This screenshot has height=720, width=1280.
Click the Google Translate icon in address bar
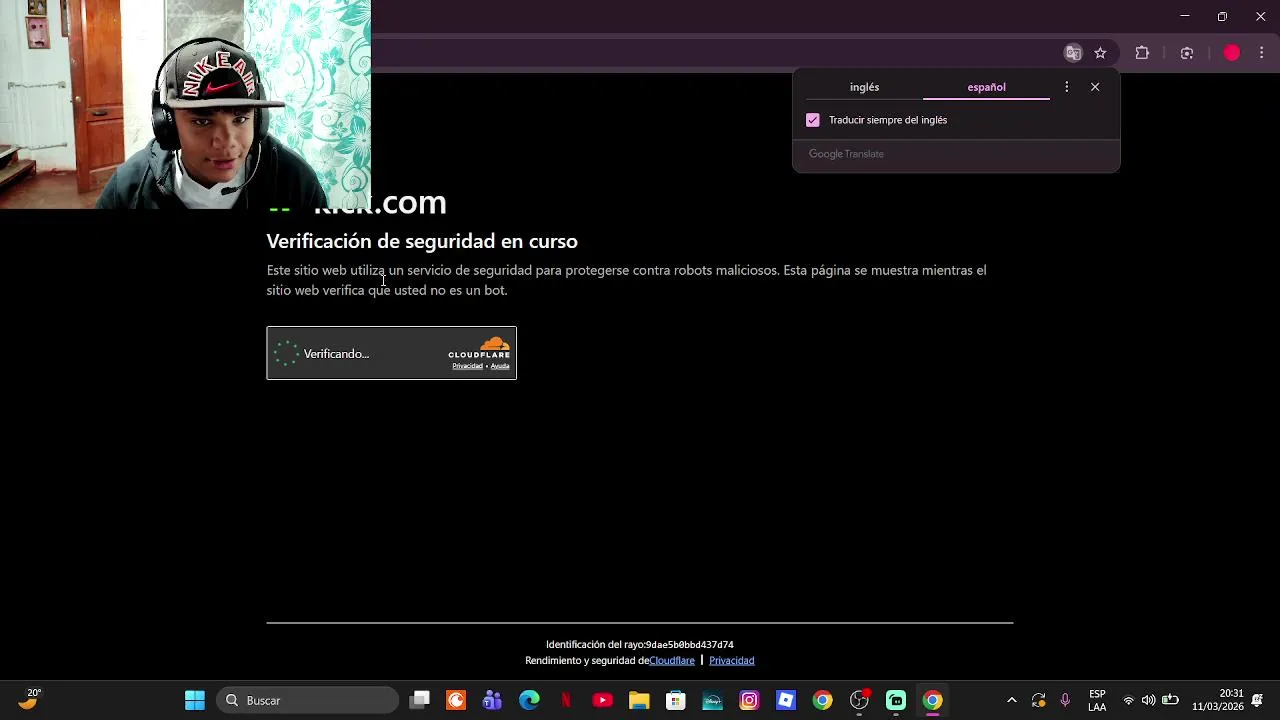[x=1073, y=53]
